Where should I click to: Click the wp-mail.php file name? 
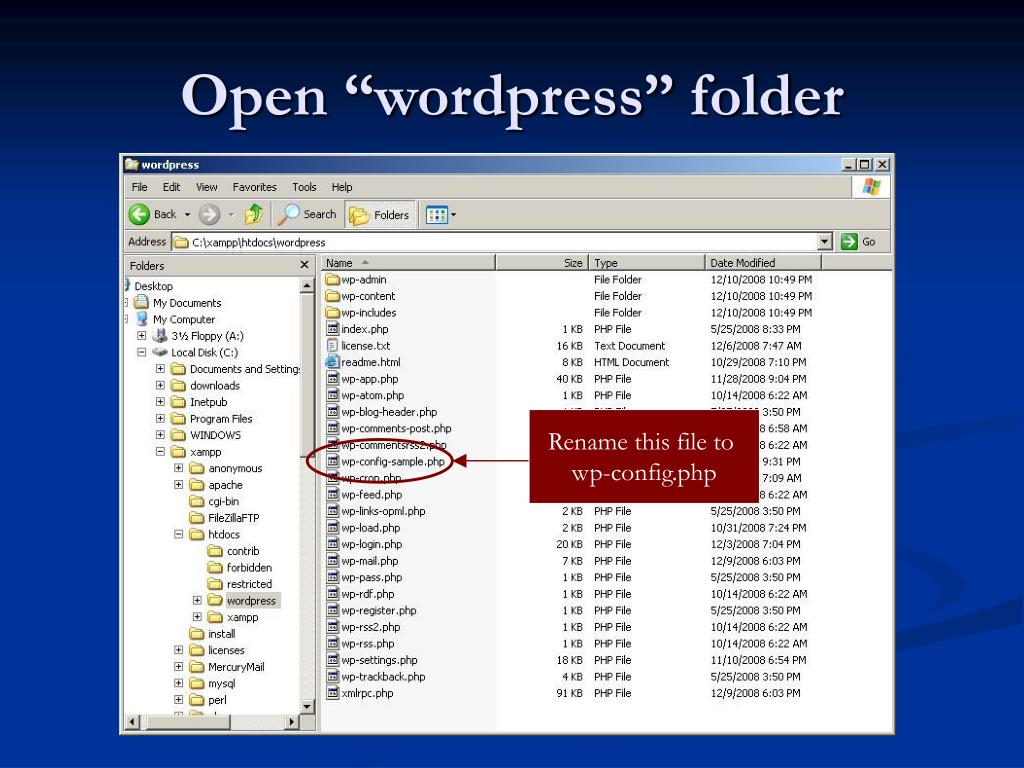click(370, 561)
